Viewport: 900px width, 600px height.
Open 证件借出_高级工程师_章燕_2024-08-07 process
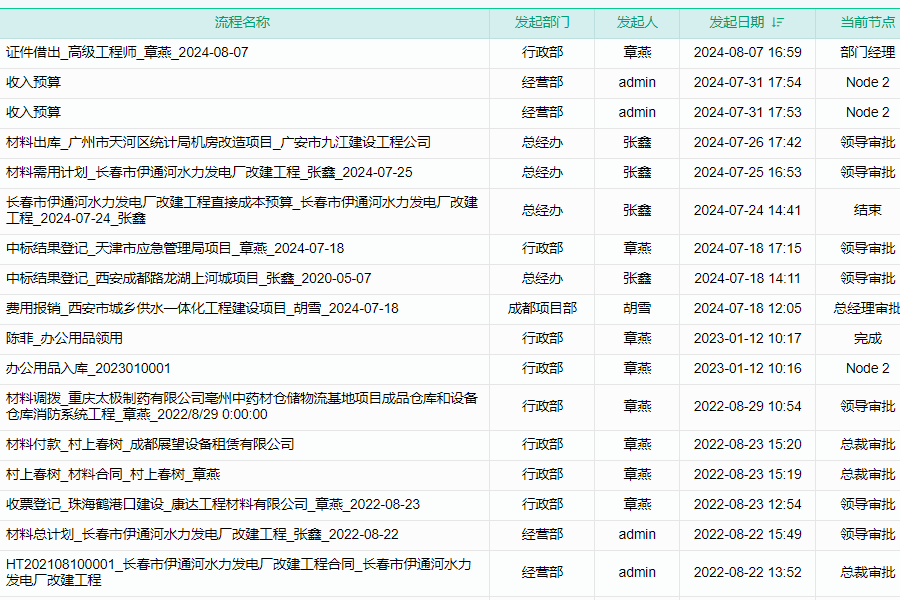127,52
